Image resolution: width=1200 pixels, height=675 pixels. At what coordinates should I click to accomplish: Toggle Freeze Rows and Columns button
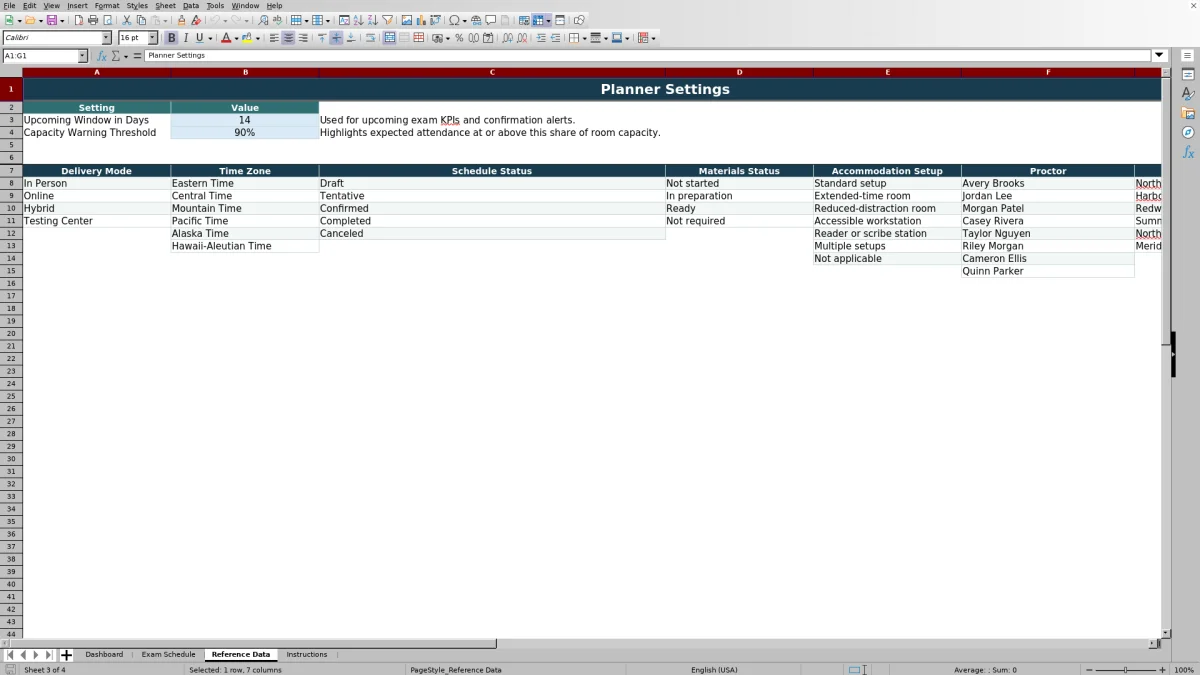tap(538, 20)
